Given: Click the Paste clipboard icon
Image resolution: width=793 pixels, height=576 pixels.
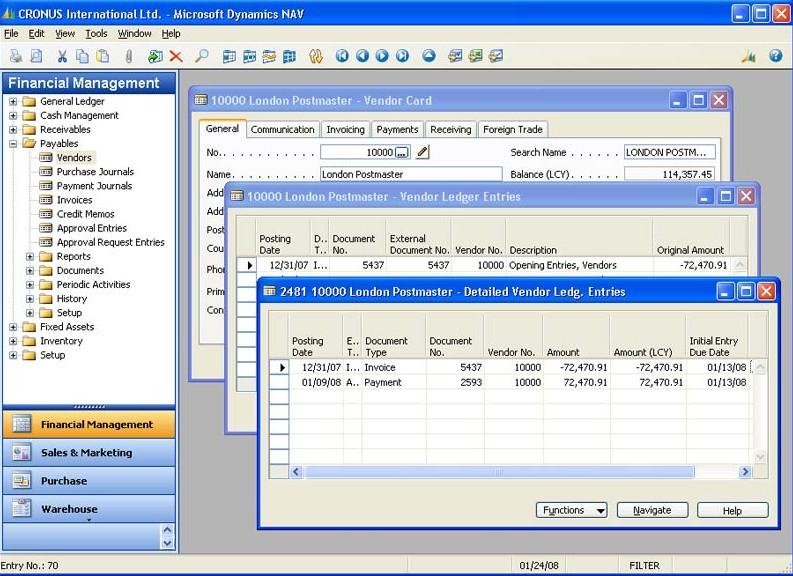Looking at the screenshot, I should [x=103, y=56].
